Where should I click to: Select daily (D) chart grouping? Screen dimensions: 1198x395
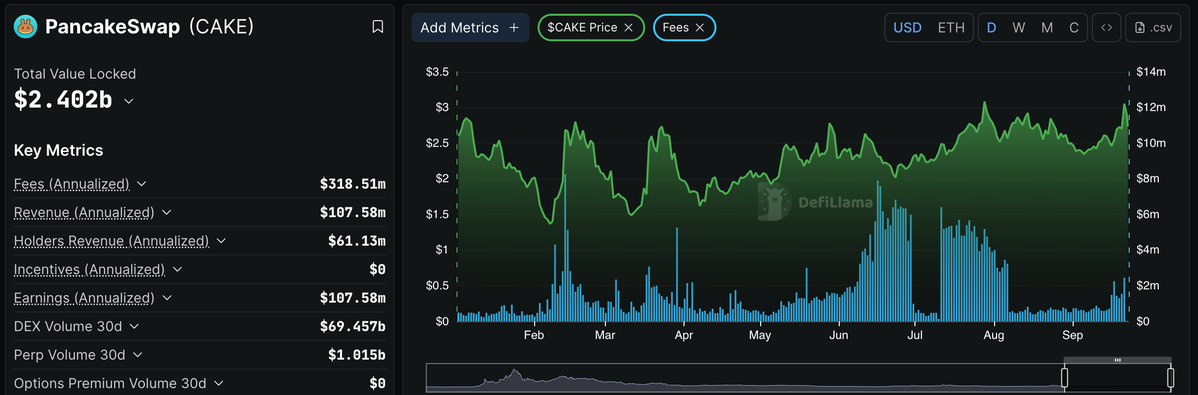coord(992,28)
